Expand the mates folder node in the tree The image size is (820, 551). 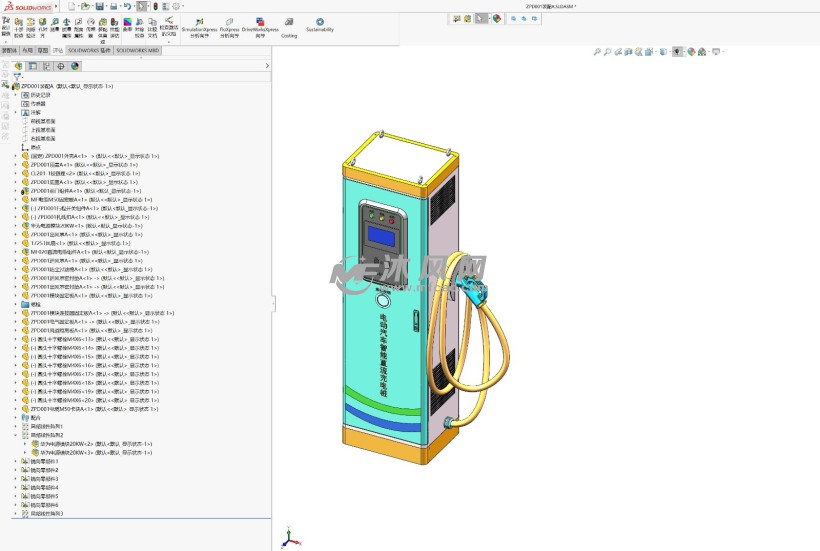point(15,417)
